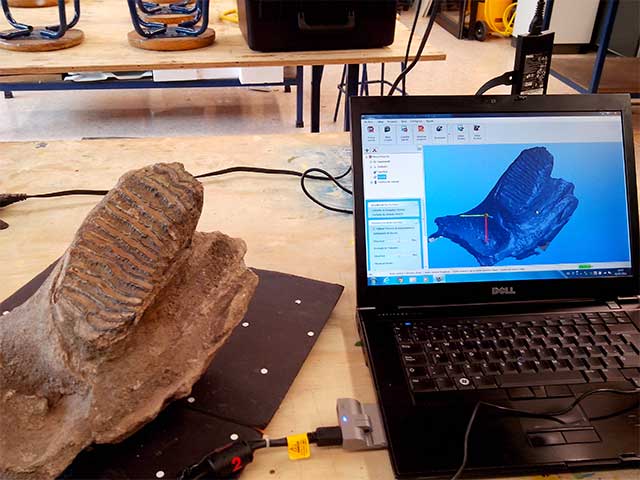
Task: Click the system tray clock on the taskbar
Action: pos(620,271)
